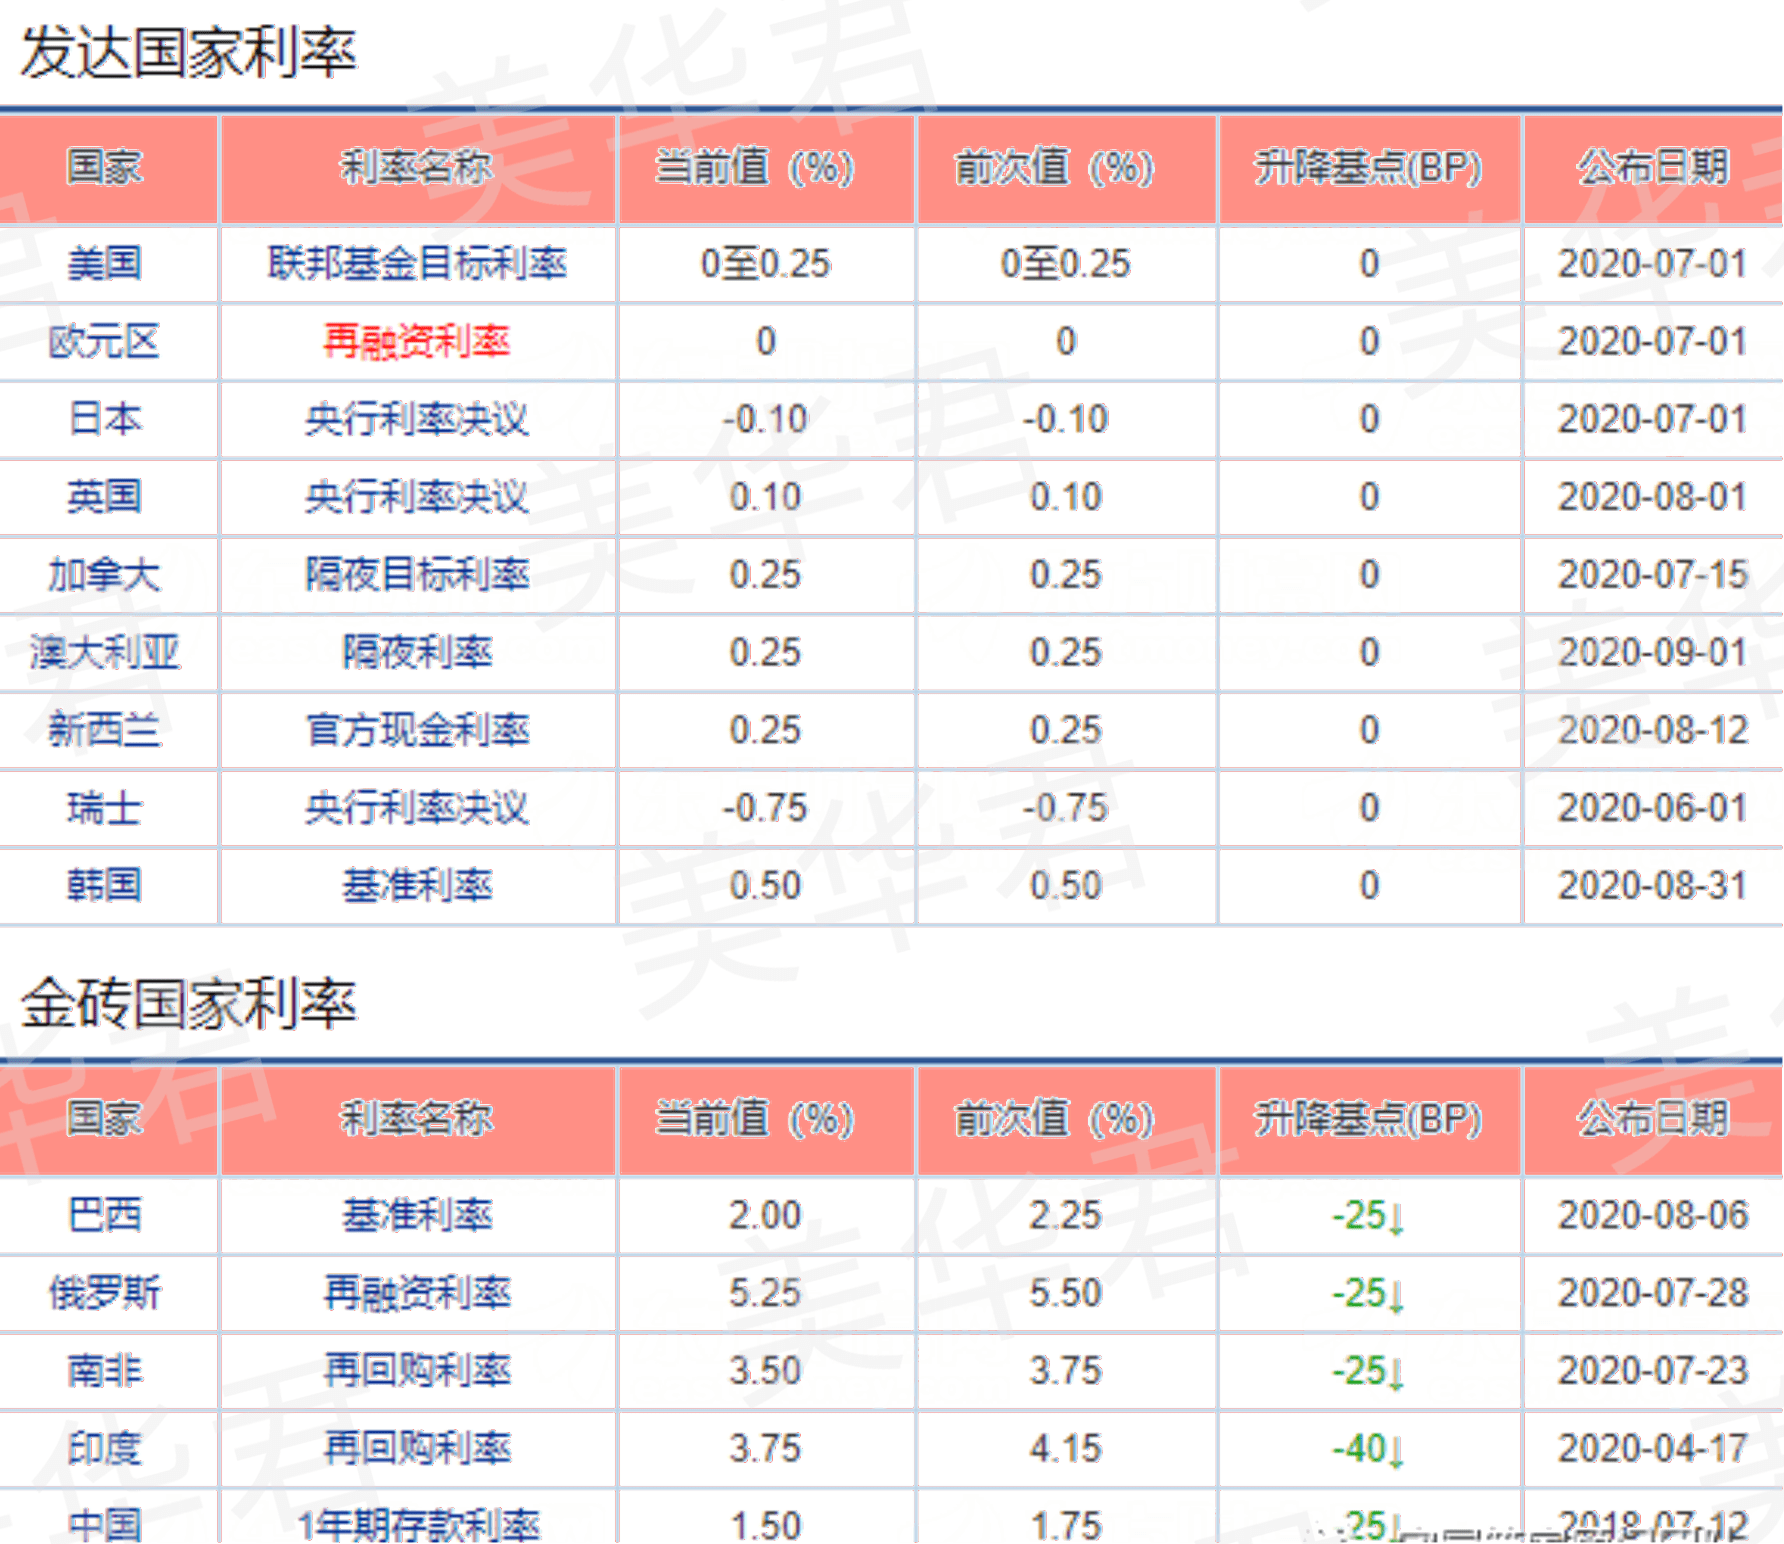The width and height of the screenshot is (1784, 1544).
Task: Select date 2020-04-17 in 印度 row
Action: 1653,1449
